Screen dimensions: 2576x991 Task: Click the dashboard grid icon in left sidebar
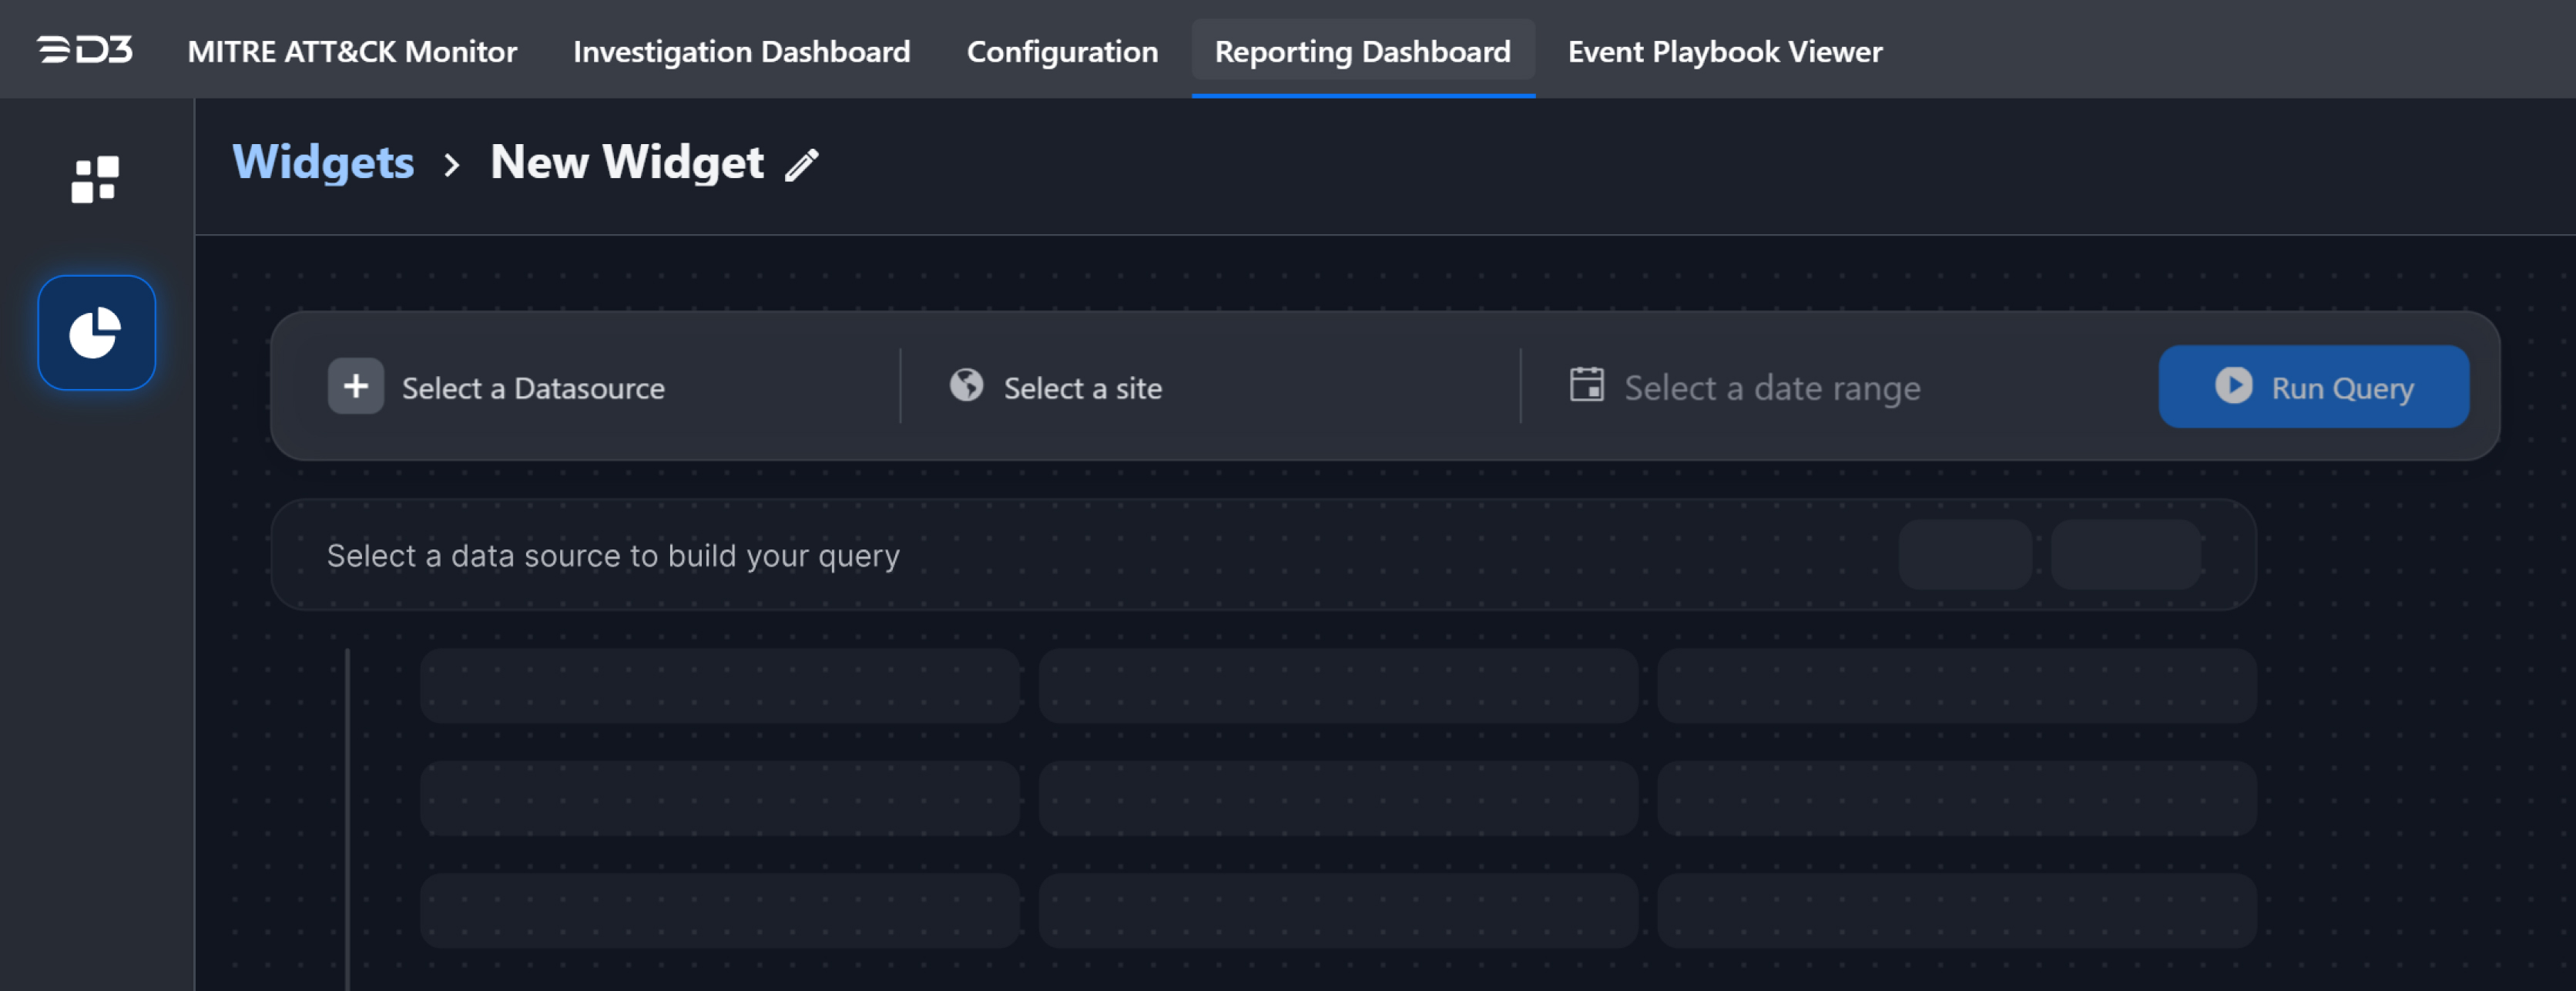pos(96,180)
